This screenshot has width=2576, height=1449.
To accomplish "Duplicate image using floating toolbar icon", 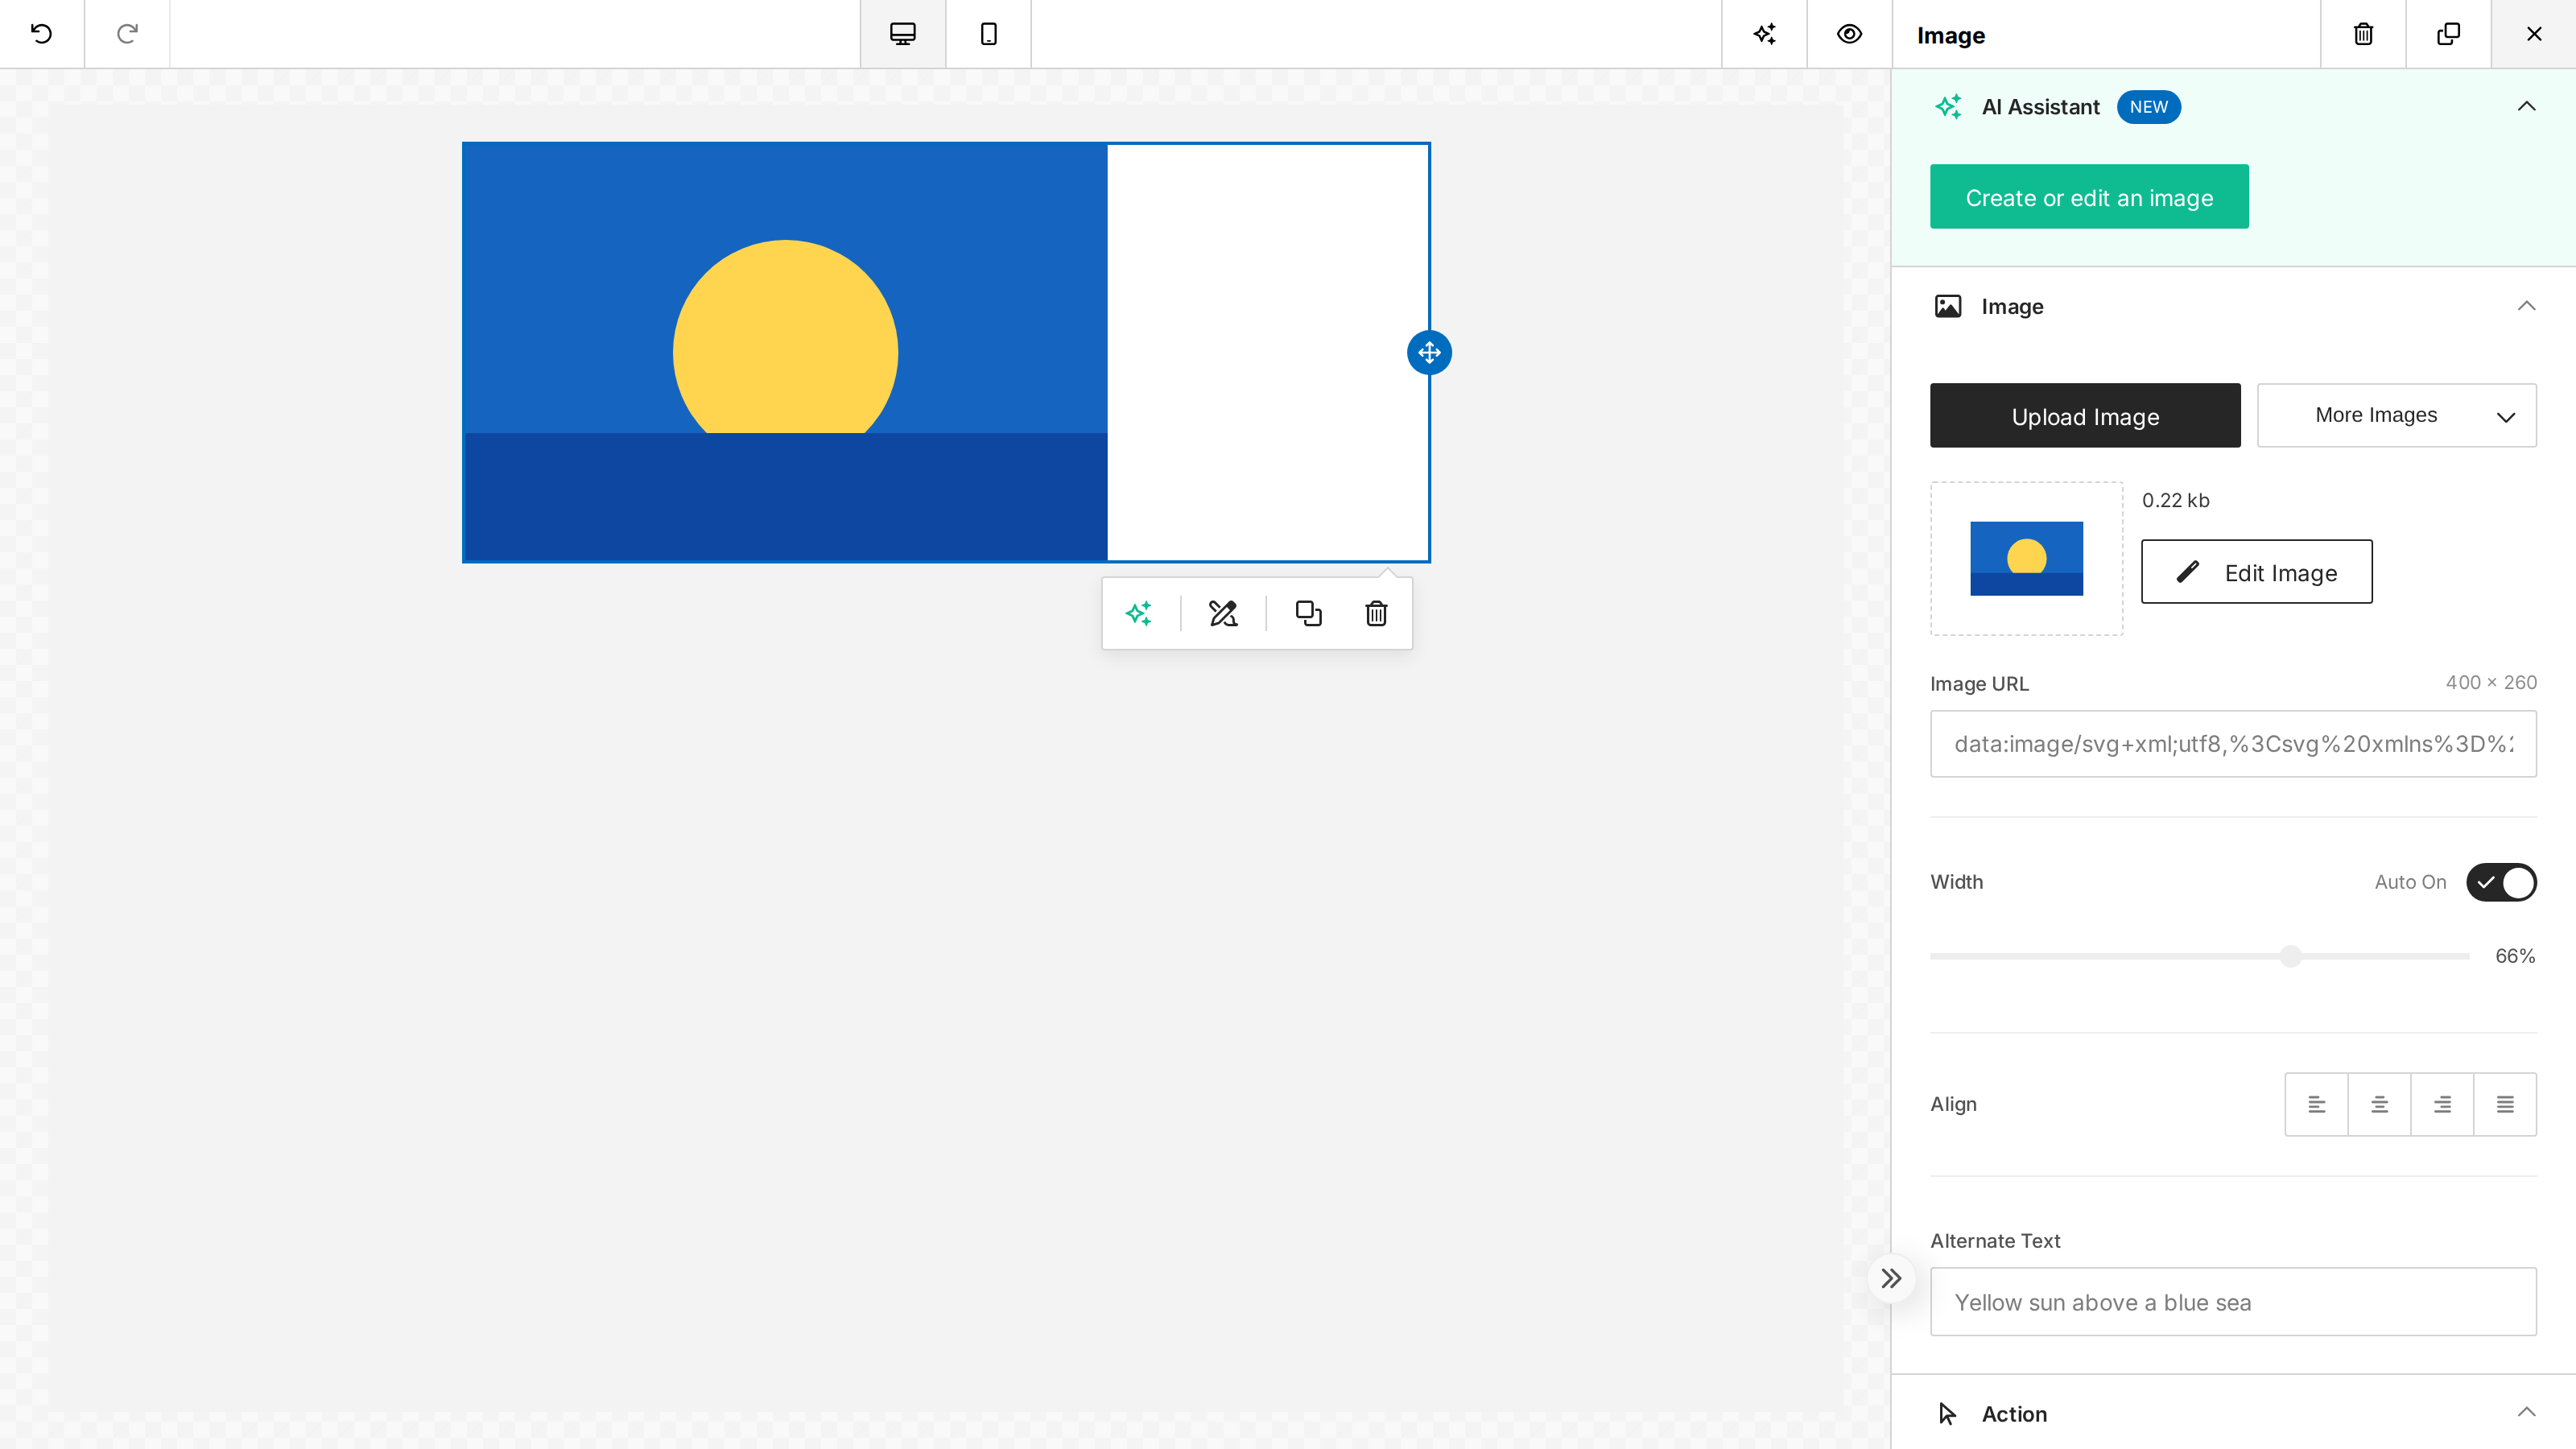I will pyautogui.click(x=1308, y=613).
